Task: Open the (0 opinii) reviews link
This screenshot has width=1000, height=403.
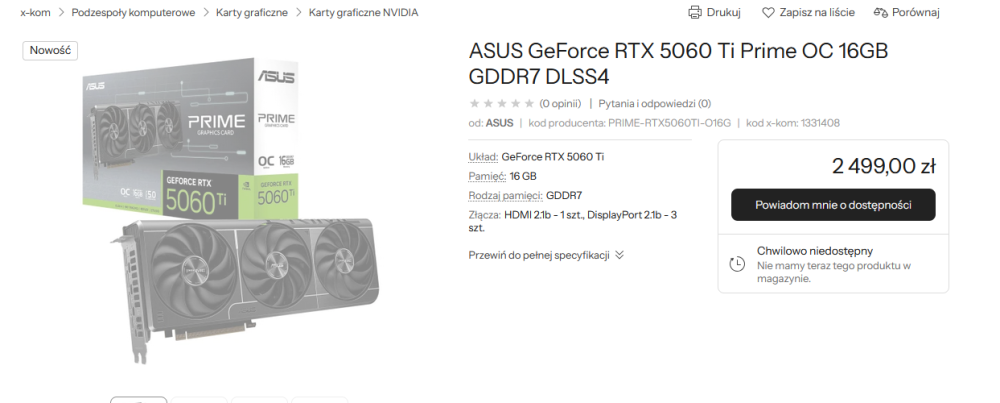Action: [x=560, y=103]
